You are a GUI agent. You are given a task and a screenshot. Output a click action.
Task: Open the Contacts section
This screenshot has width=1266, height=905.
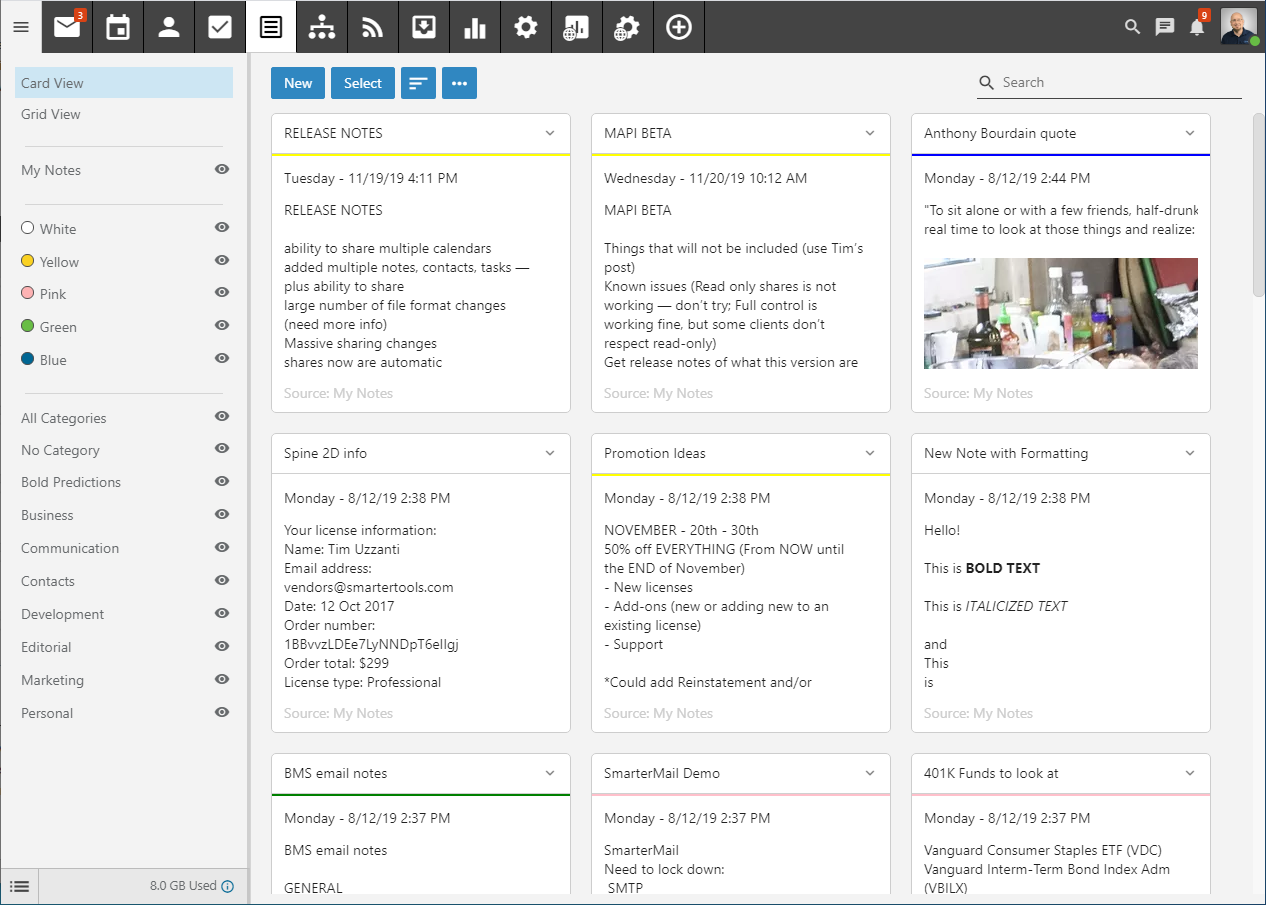click(x=168, y=27)
